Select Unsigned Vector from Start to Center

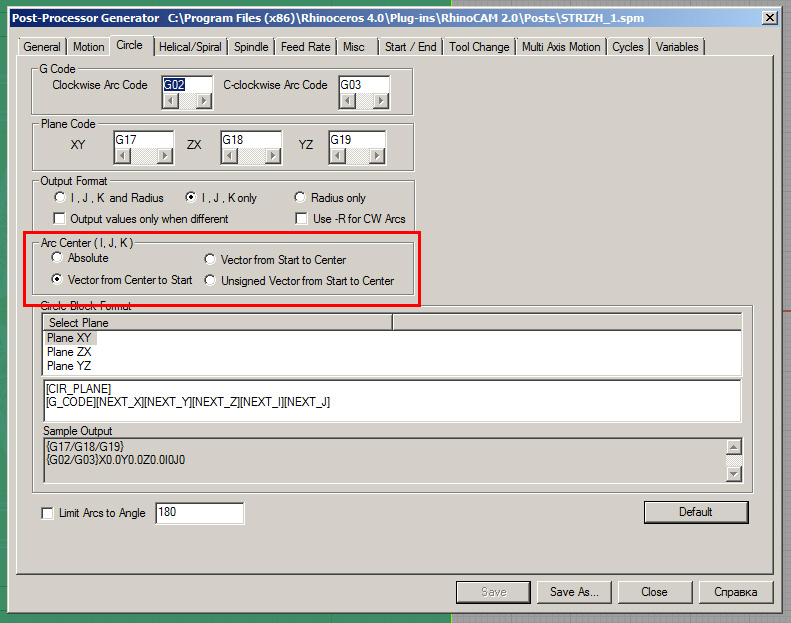[210, 281]
